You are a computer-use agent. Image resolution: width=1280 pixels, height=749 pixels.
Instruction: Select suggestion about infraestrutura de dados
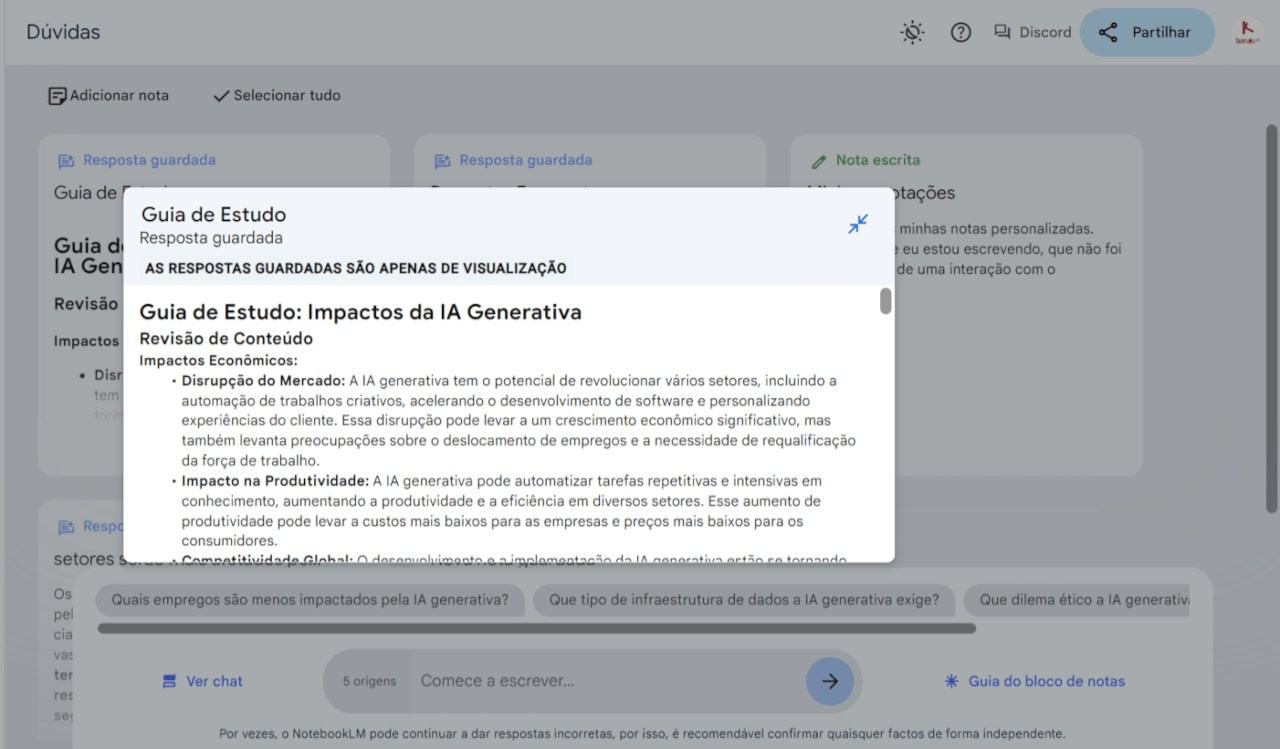(744, 600)
